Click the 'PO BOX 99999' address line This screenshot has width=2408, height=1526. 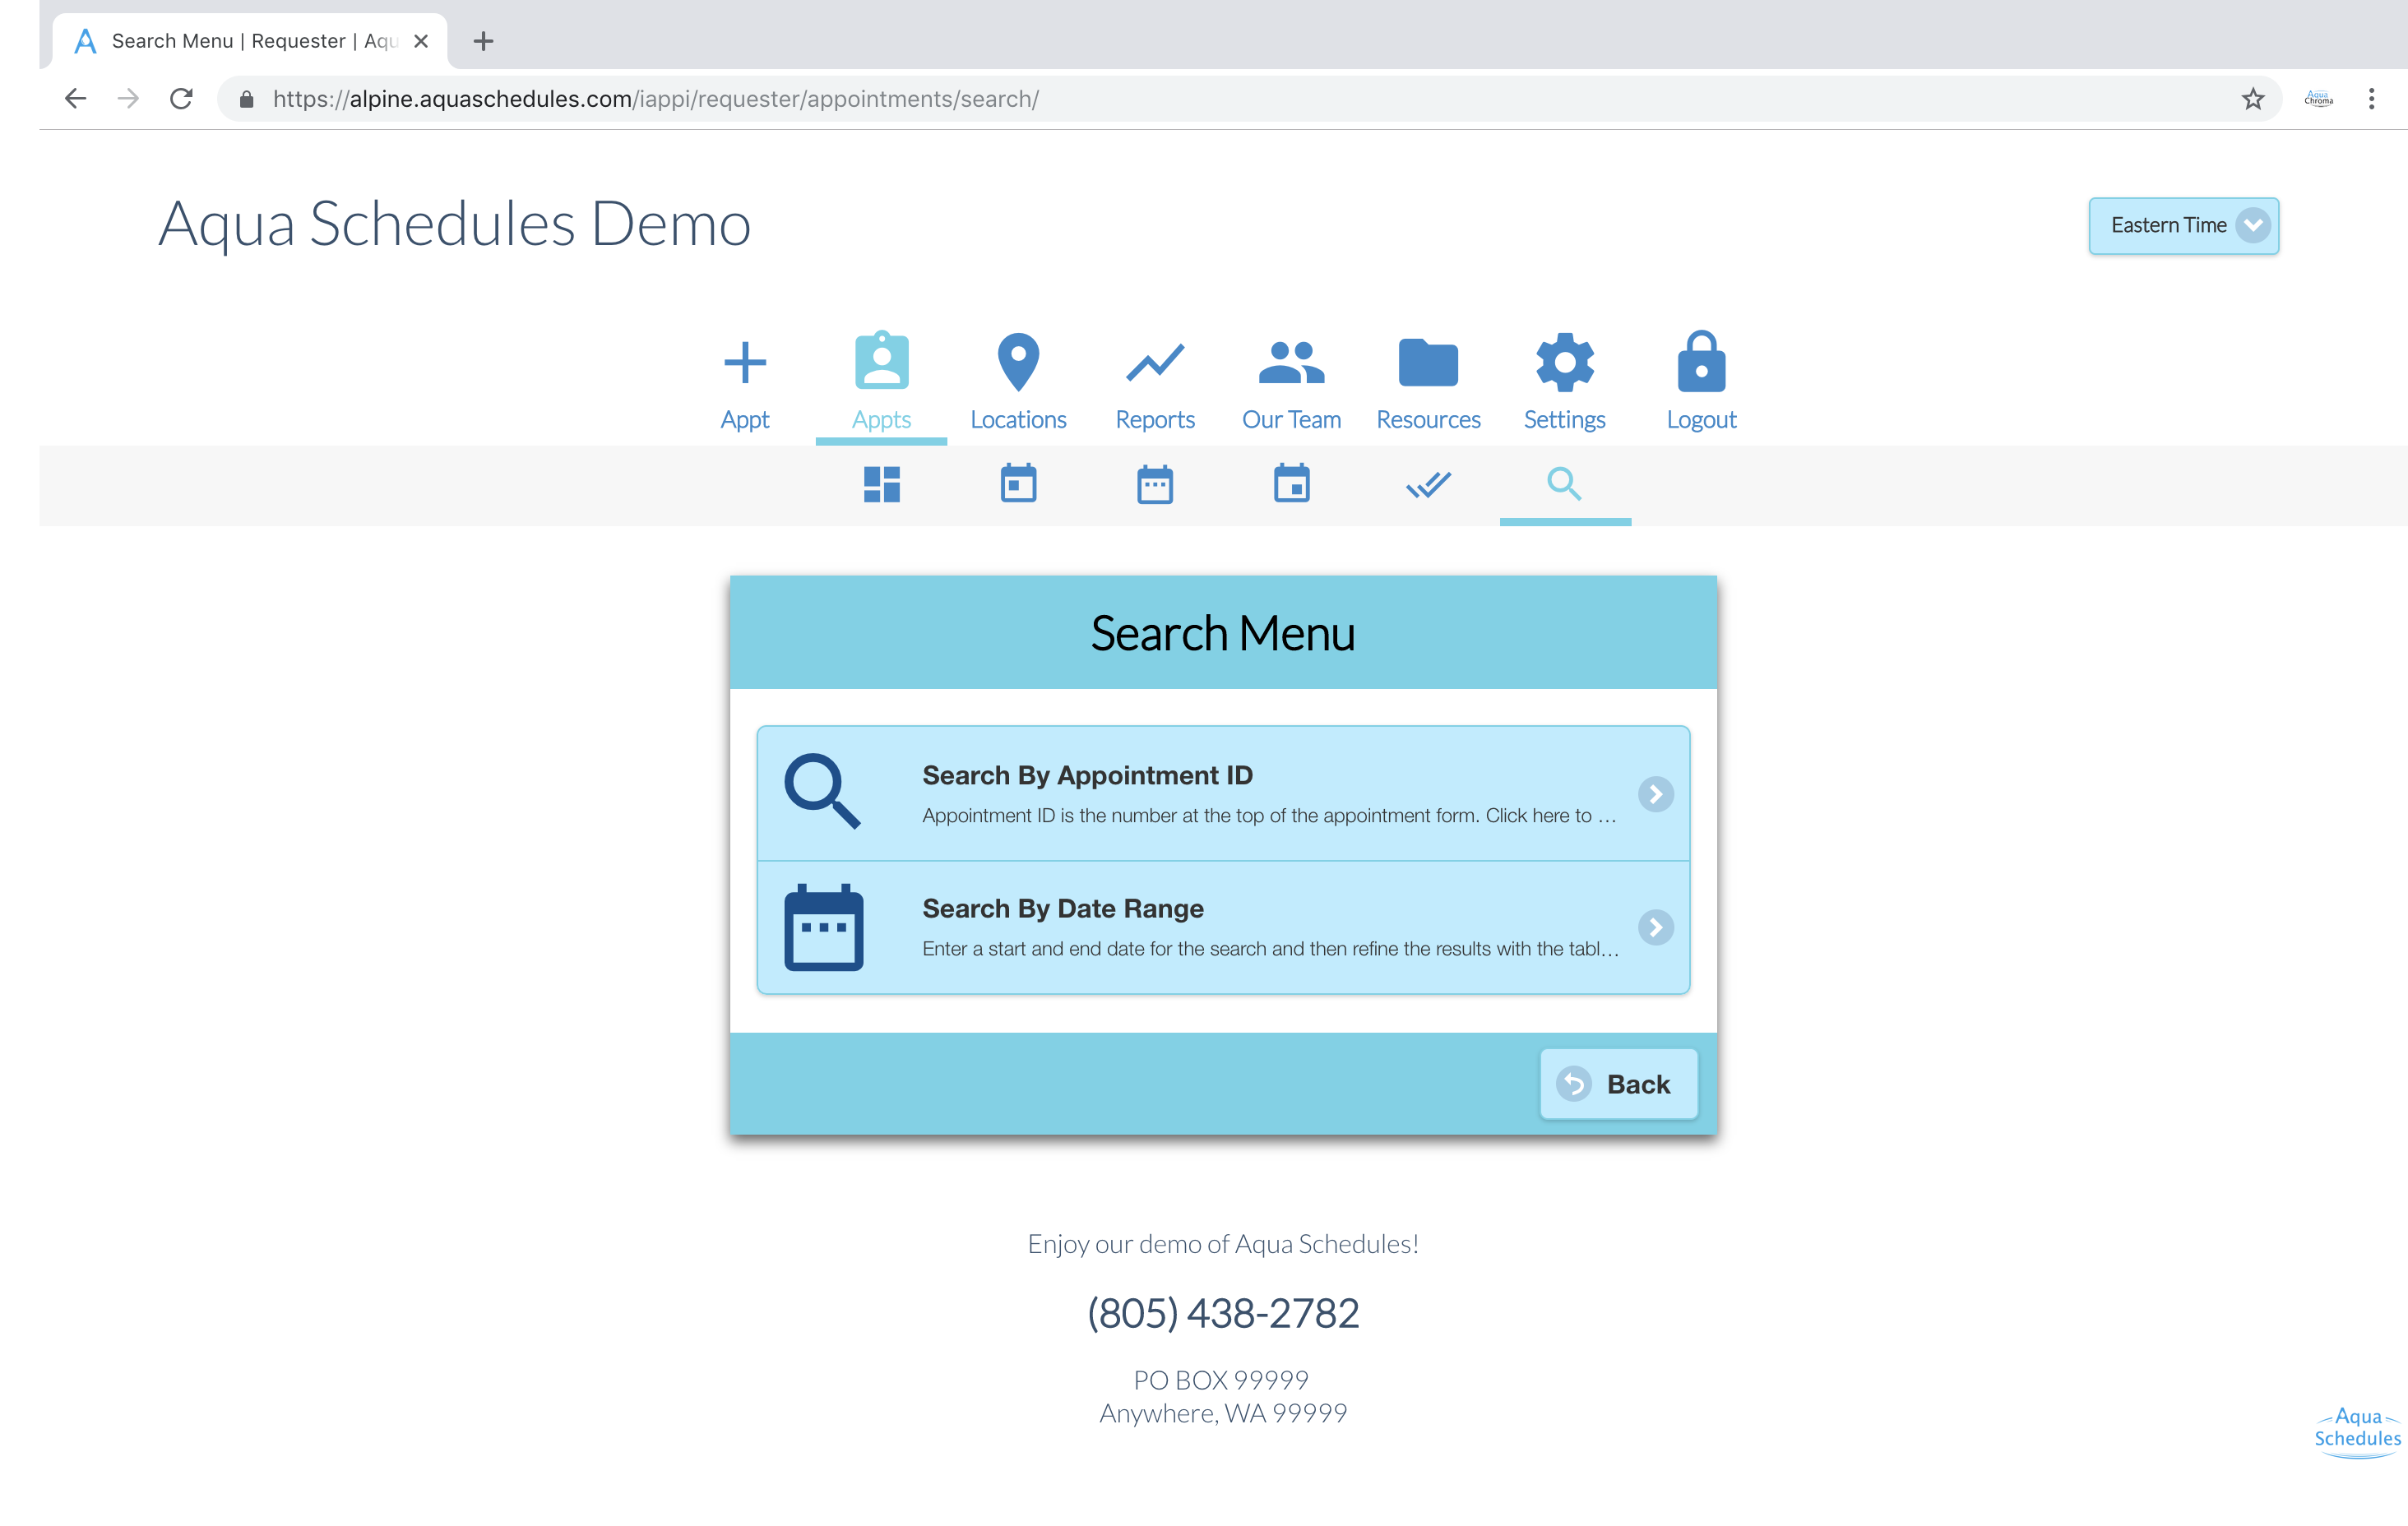point(1221,1380)
